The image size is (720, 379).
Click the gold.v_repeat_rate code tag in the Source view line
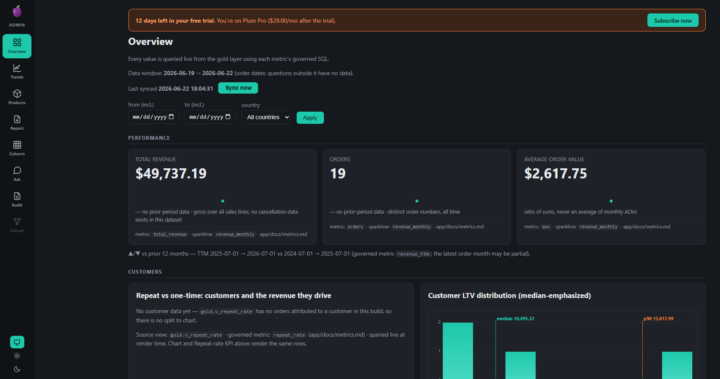pyautogui.click(x=196, y=335)
